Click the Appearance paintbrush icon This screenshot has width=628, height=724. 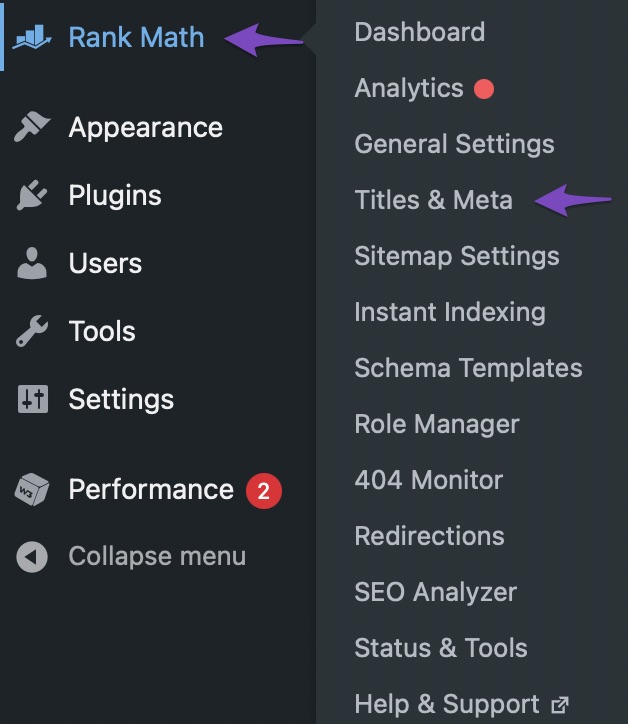[x=33, y=128]
